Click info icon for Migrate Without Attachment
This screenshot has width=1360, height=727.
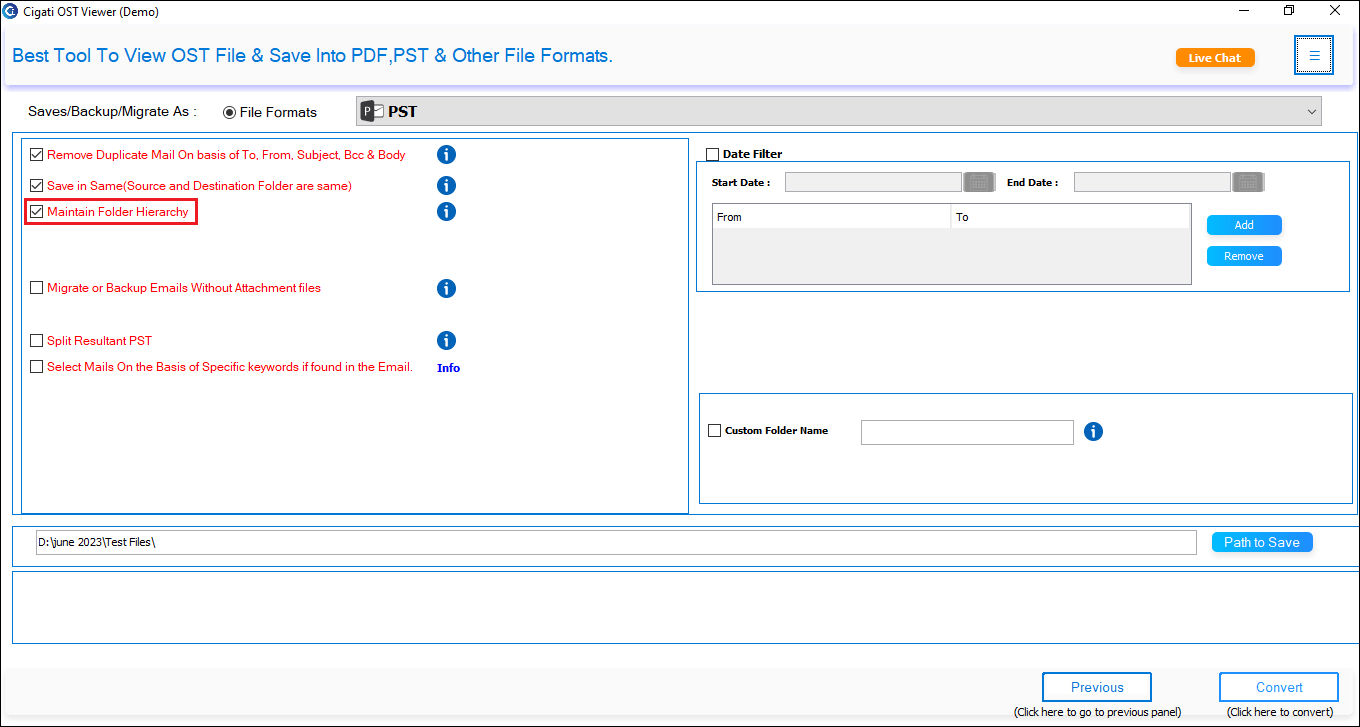pyautogui.click(x=447, y=288)
